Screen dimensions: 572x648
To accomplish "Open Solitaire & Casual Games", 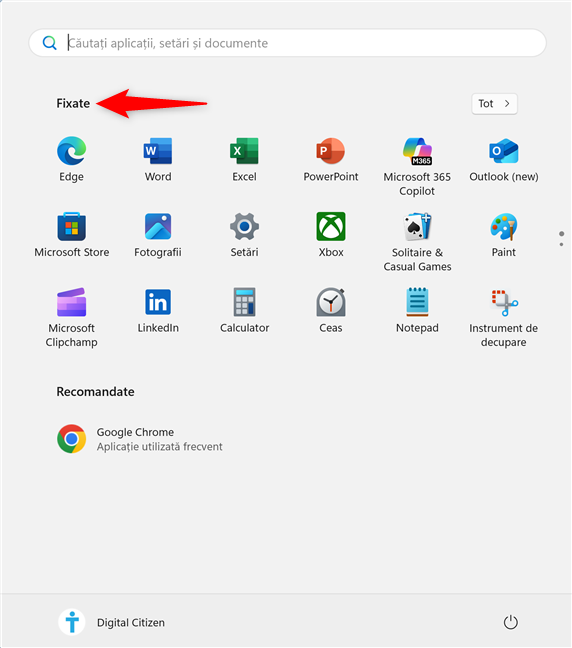I will [417, 242].
